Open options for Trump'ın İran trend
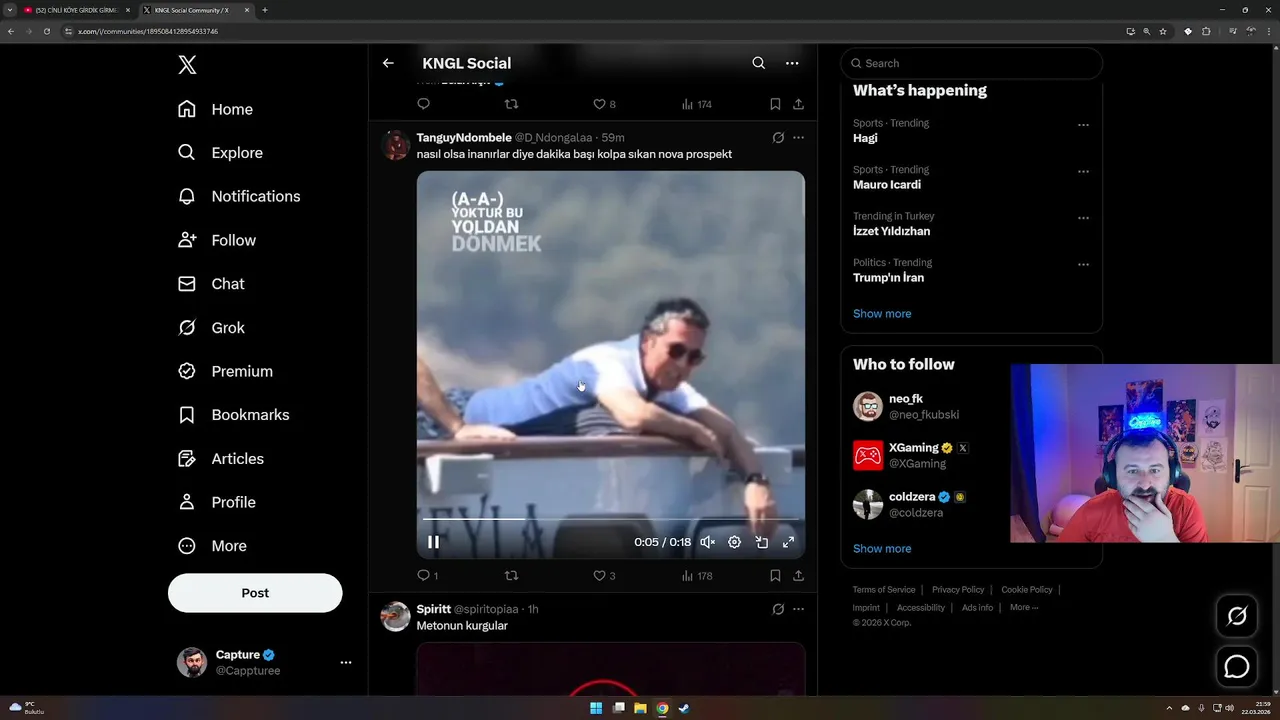The width and height of the screenshot is (1280, 720). coord(1083,265)
